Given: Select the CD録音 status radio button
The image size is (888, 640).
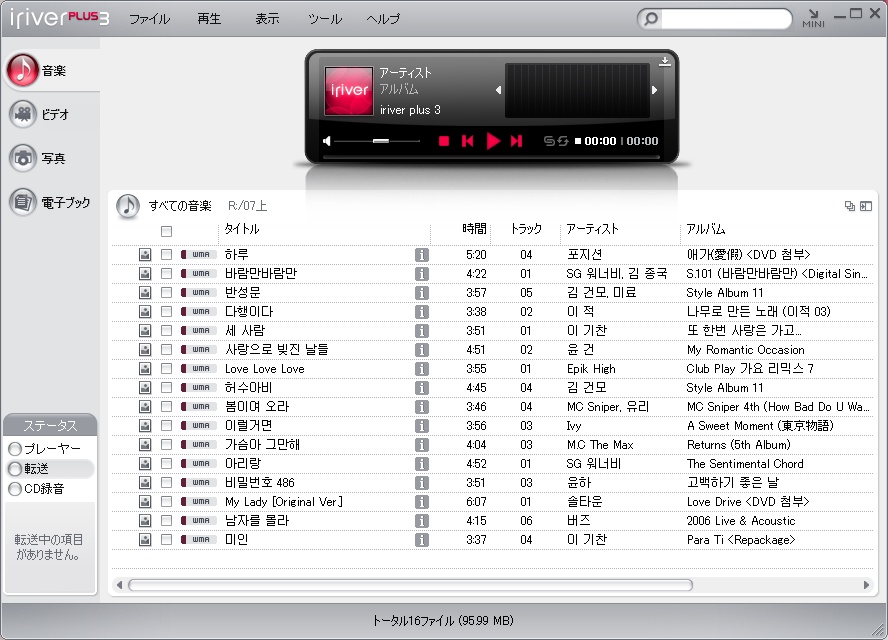Looking at the screenshot, I should (15, 489).
